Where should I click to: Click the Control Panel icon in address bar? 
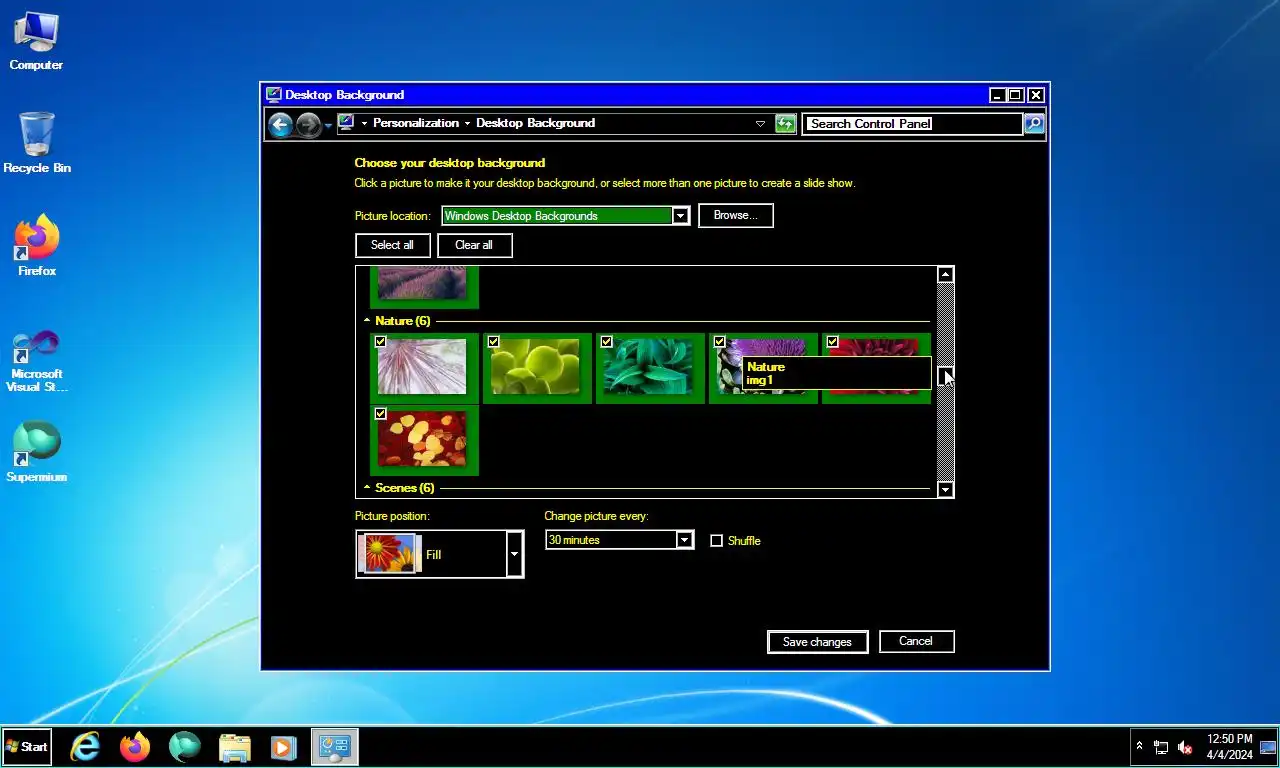point(346,123)
